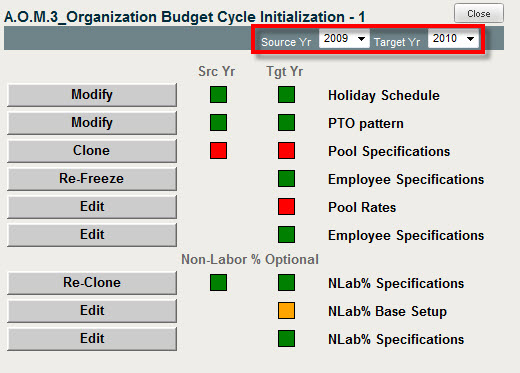The height and width of the screenshot is (373, 520).
Task: Click red Tgt Yr status for Pool Rates
Action: click(286, 206)
